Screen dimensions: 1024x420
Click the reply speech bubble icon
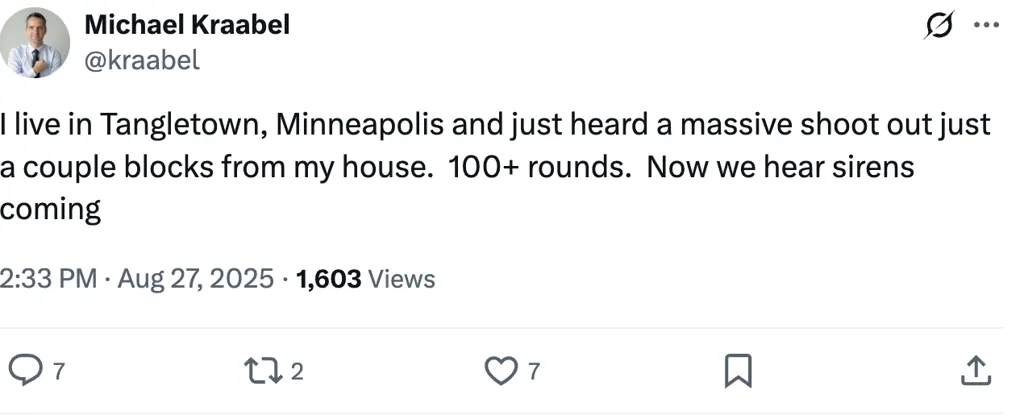pyautogui.click(x=23, y=371)
